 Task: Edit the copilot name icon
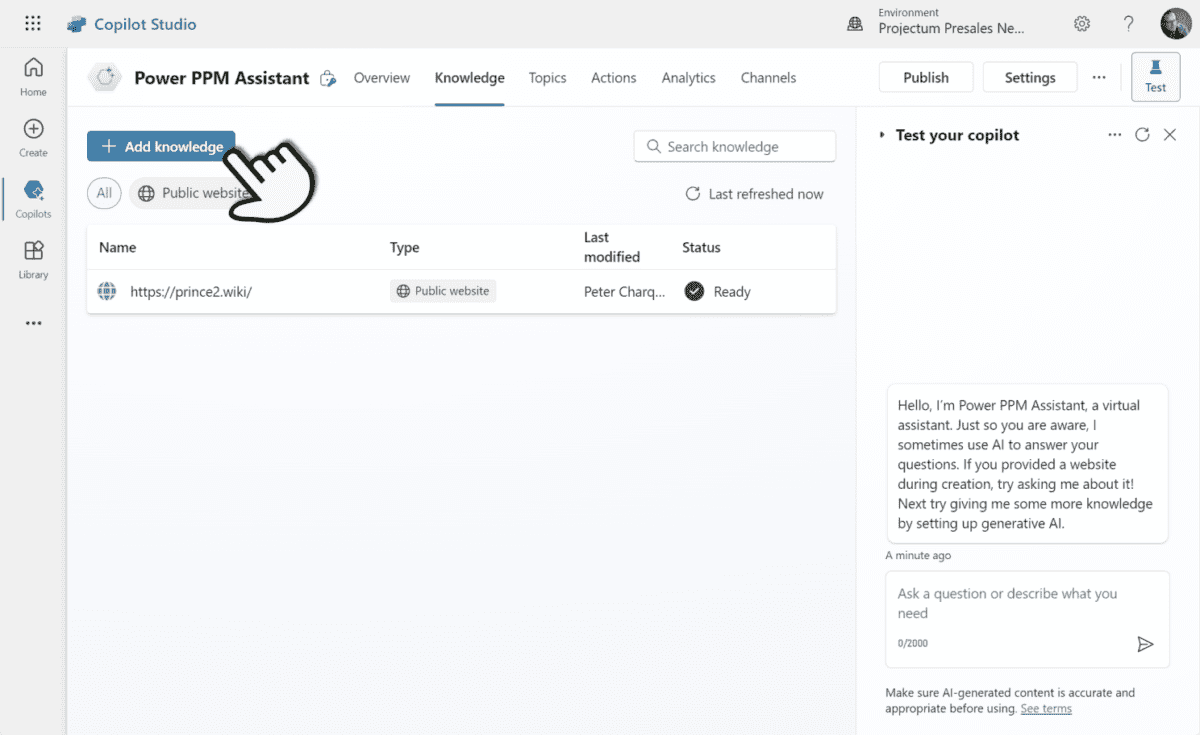click(327, 79)
